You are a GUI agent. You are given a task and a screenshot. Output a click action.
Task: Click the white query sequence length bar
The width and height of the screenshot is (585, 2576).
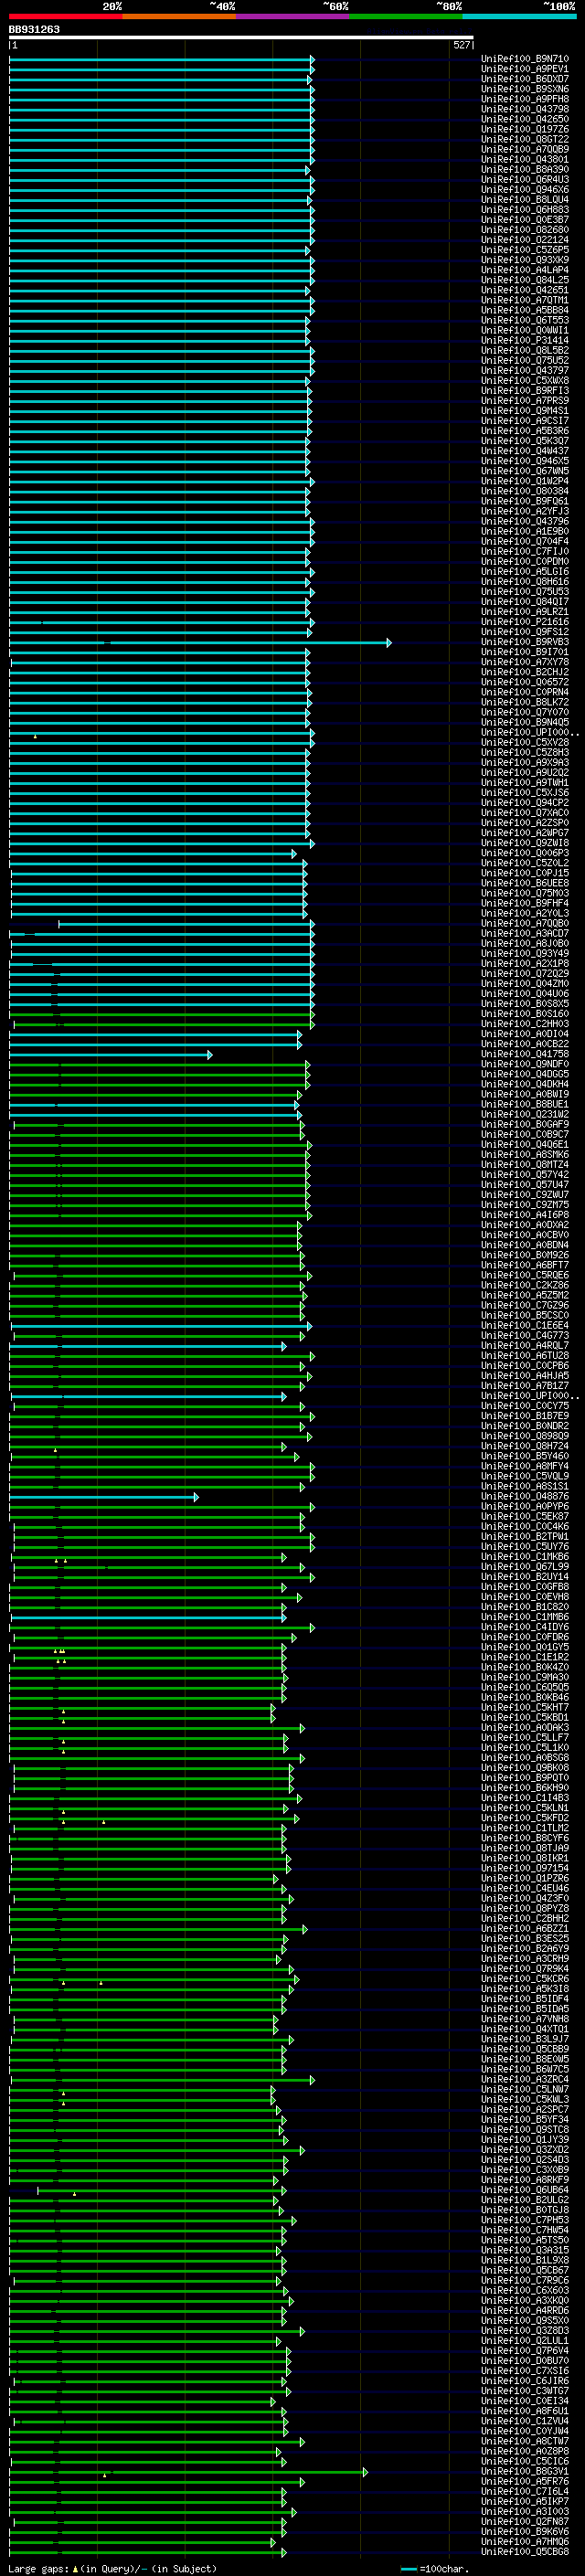point(241,37)
